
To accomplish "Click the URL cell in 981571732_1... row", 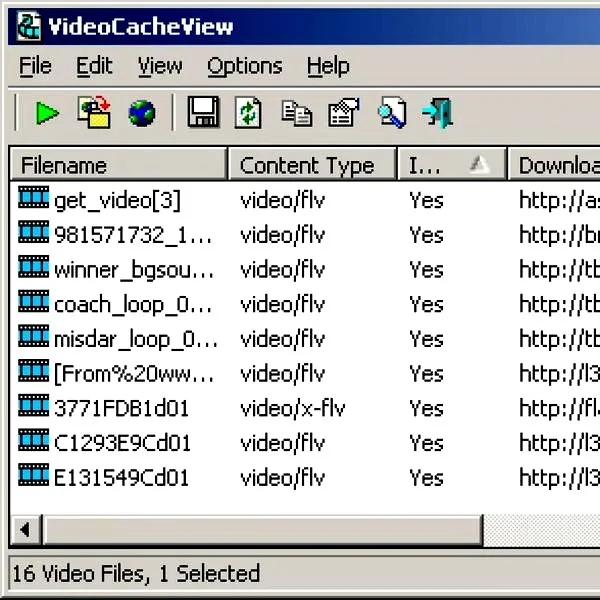I will 559,235.
